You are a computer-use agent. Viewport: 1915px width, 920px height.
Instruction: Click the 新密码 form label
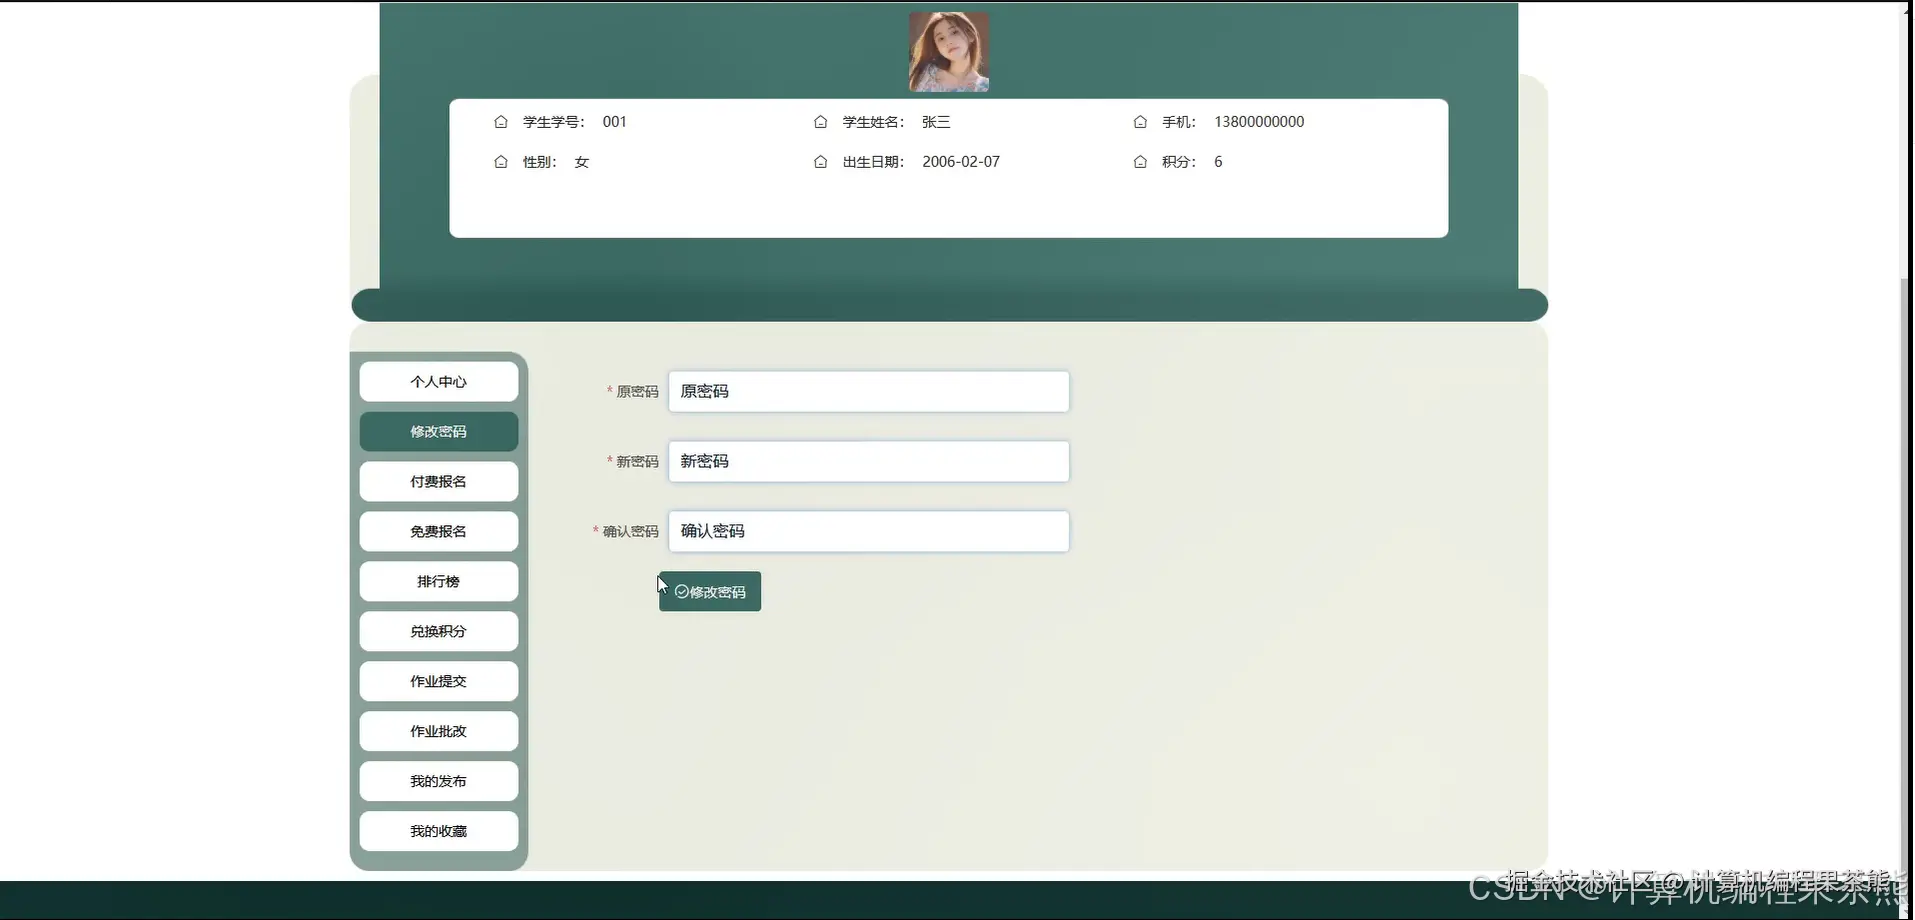[x=637, y=462]
